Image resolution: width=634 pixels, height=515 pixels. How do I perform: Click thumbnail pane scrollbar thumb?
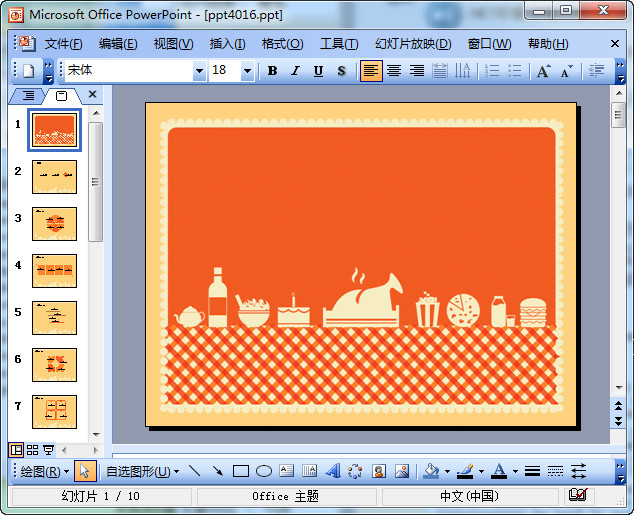95,182
